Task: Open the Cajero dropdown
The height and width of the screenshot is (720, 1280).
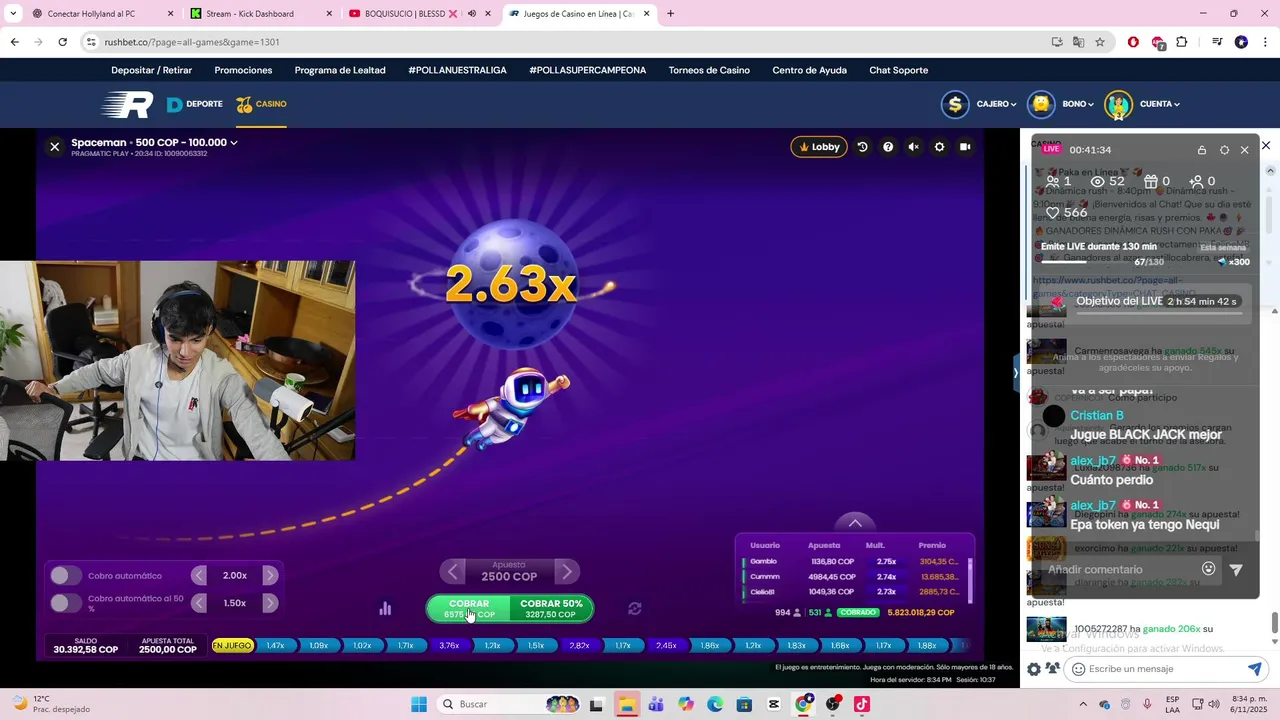Action: 996,104
